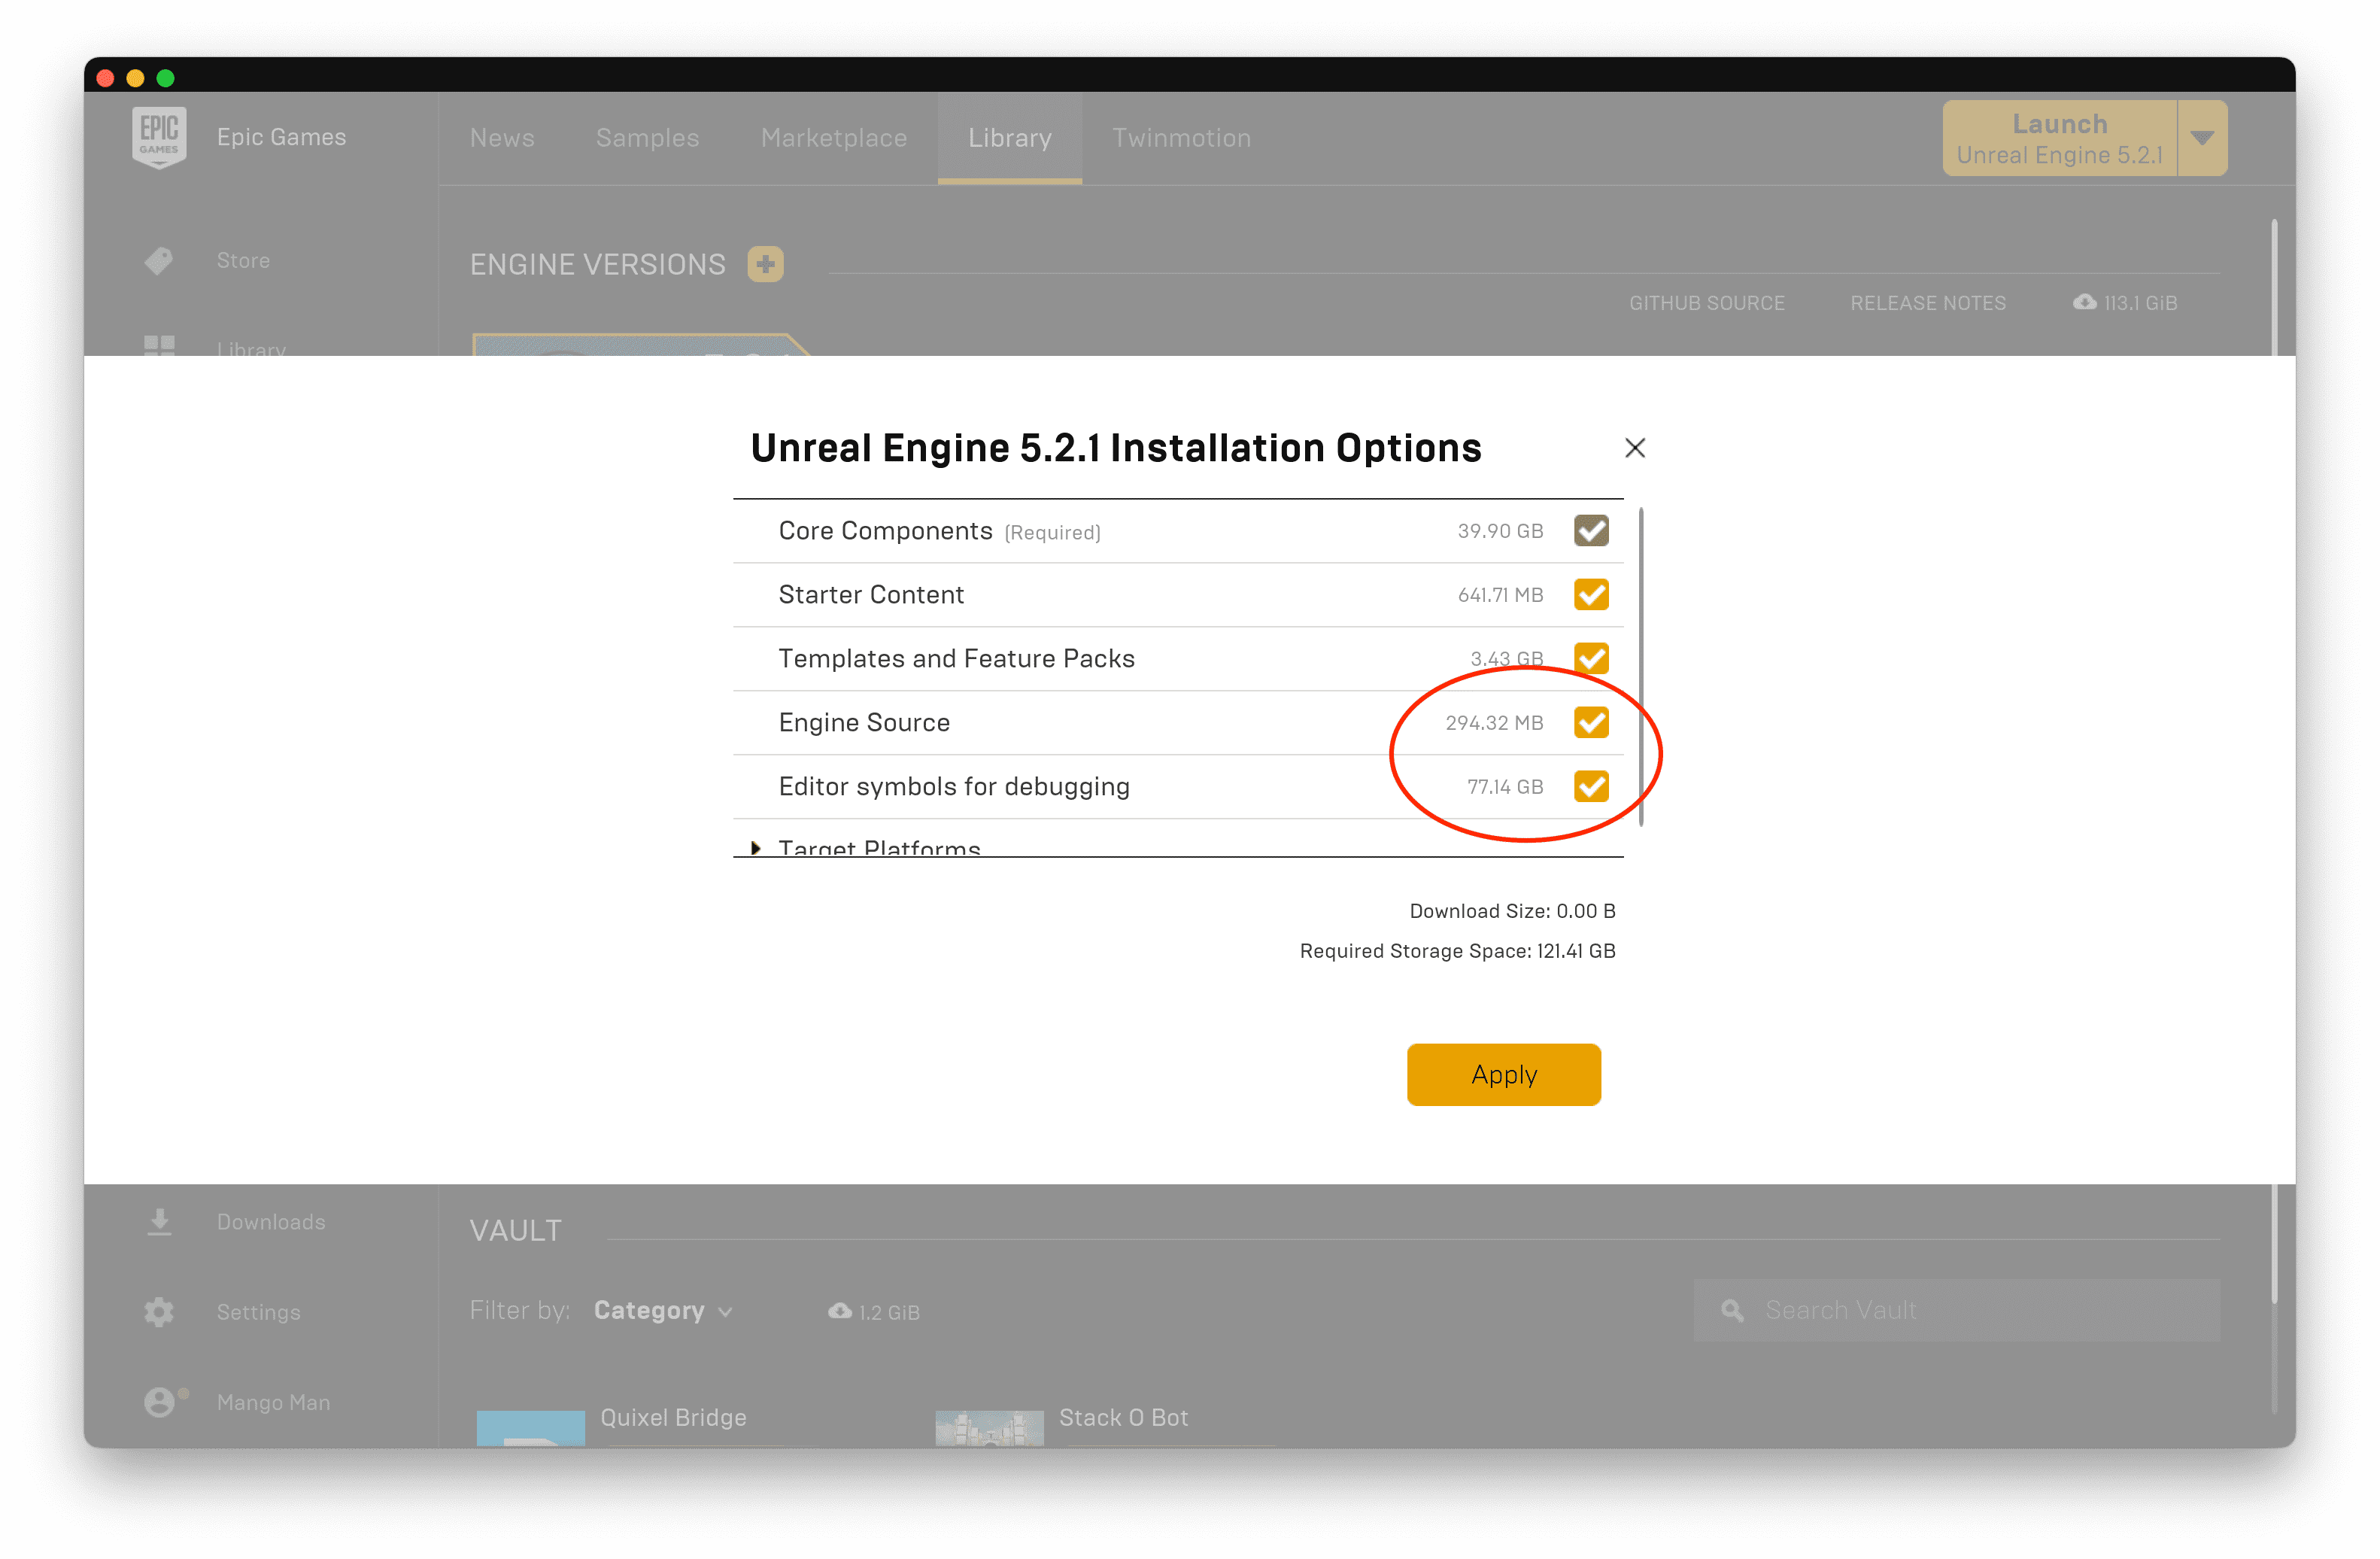
Task: Click the Search Vault magnifier icon
Action: [1731, 1310]
